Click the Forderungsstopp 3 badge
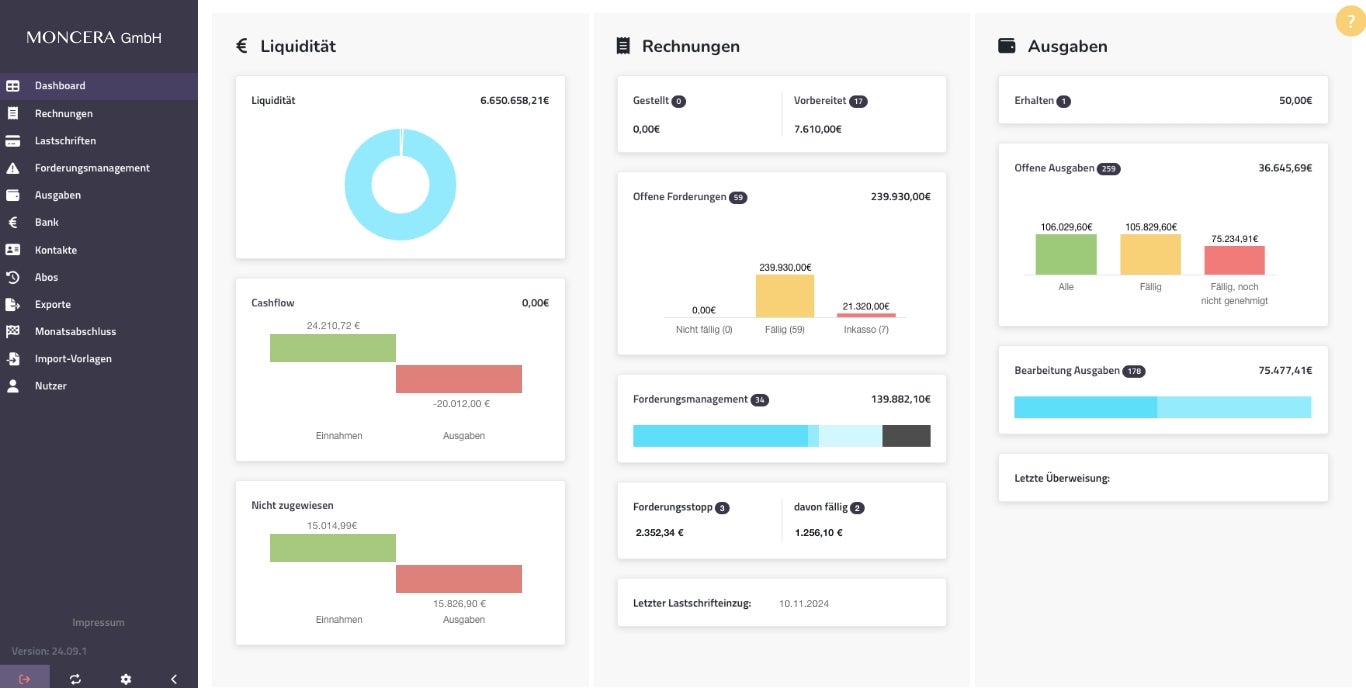Viewport: 1366px width, 689px height. [722, 508]
